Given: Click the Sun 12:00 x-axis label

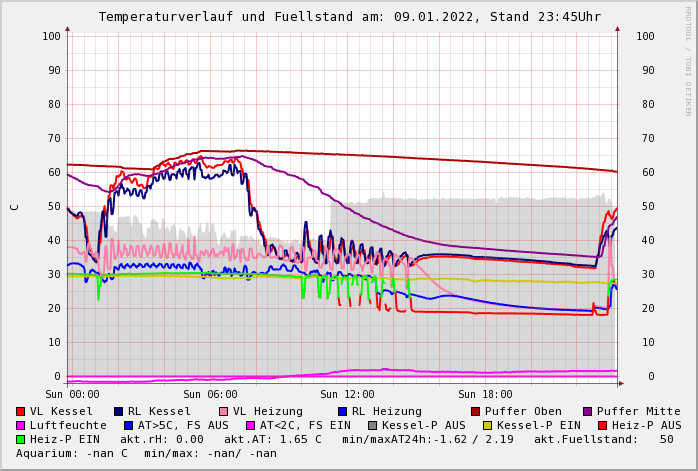Looking at the screenshot, I should pyautogui.click(x=347, y=395).
